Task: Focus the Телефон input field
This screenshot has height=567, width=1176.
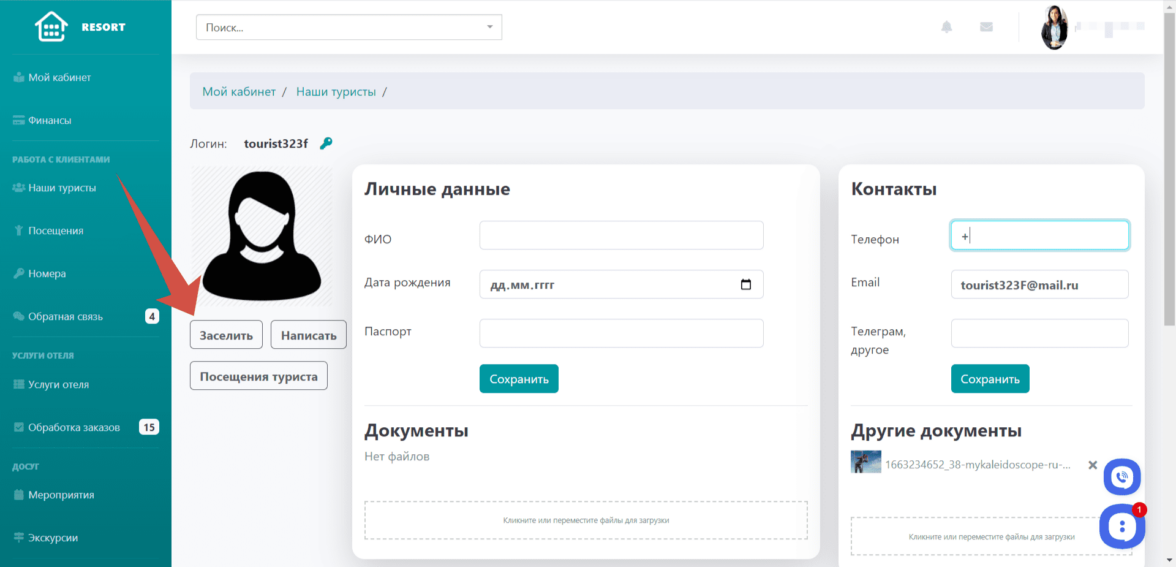Action: click(x=1040, y=236)
